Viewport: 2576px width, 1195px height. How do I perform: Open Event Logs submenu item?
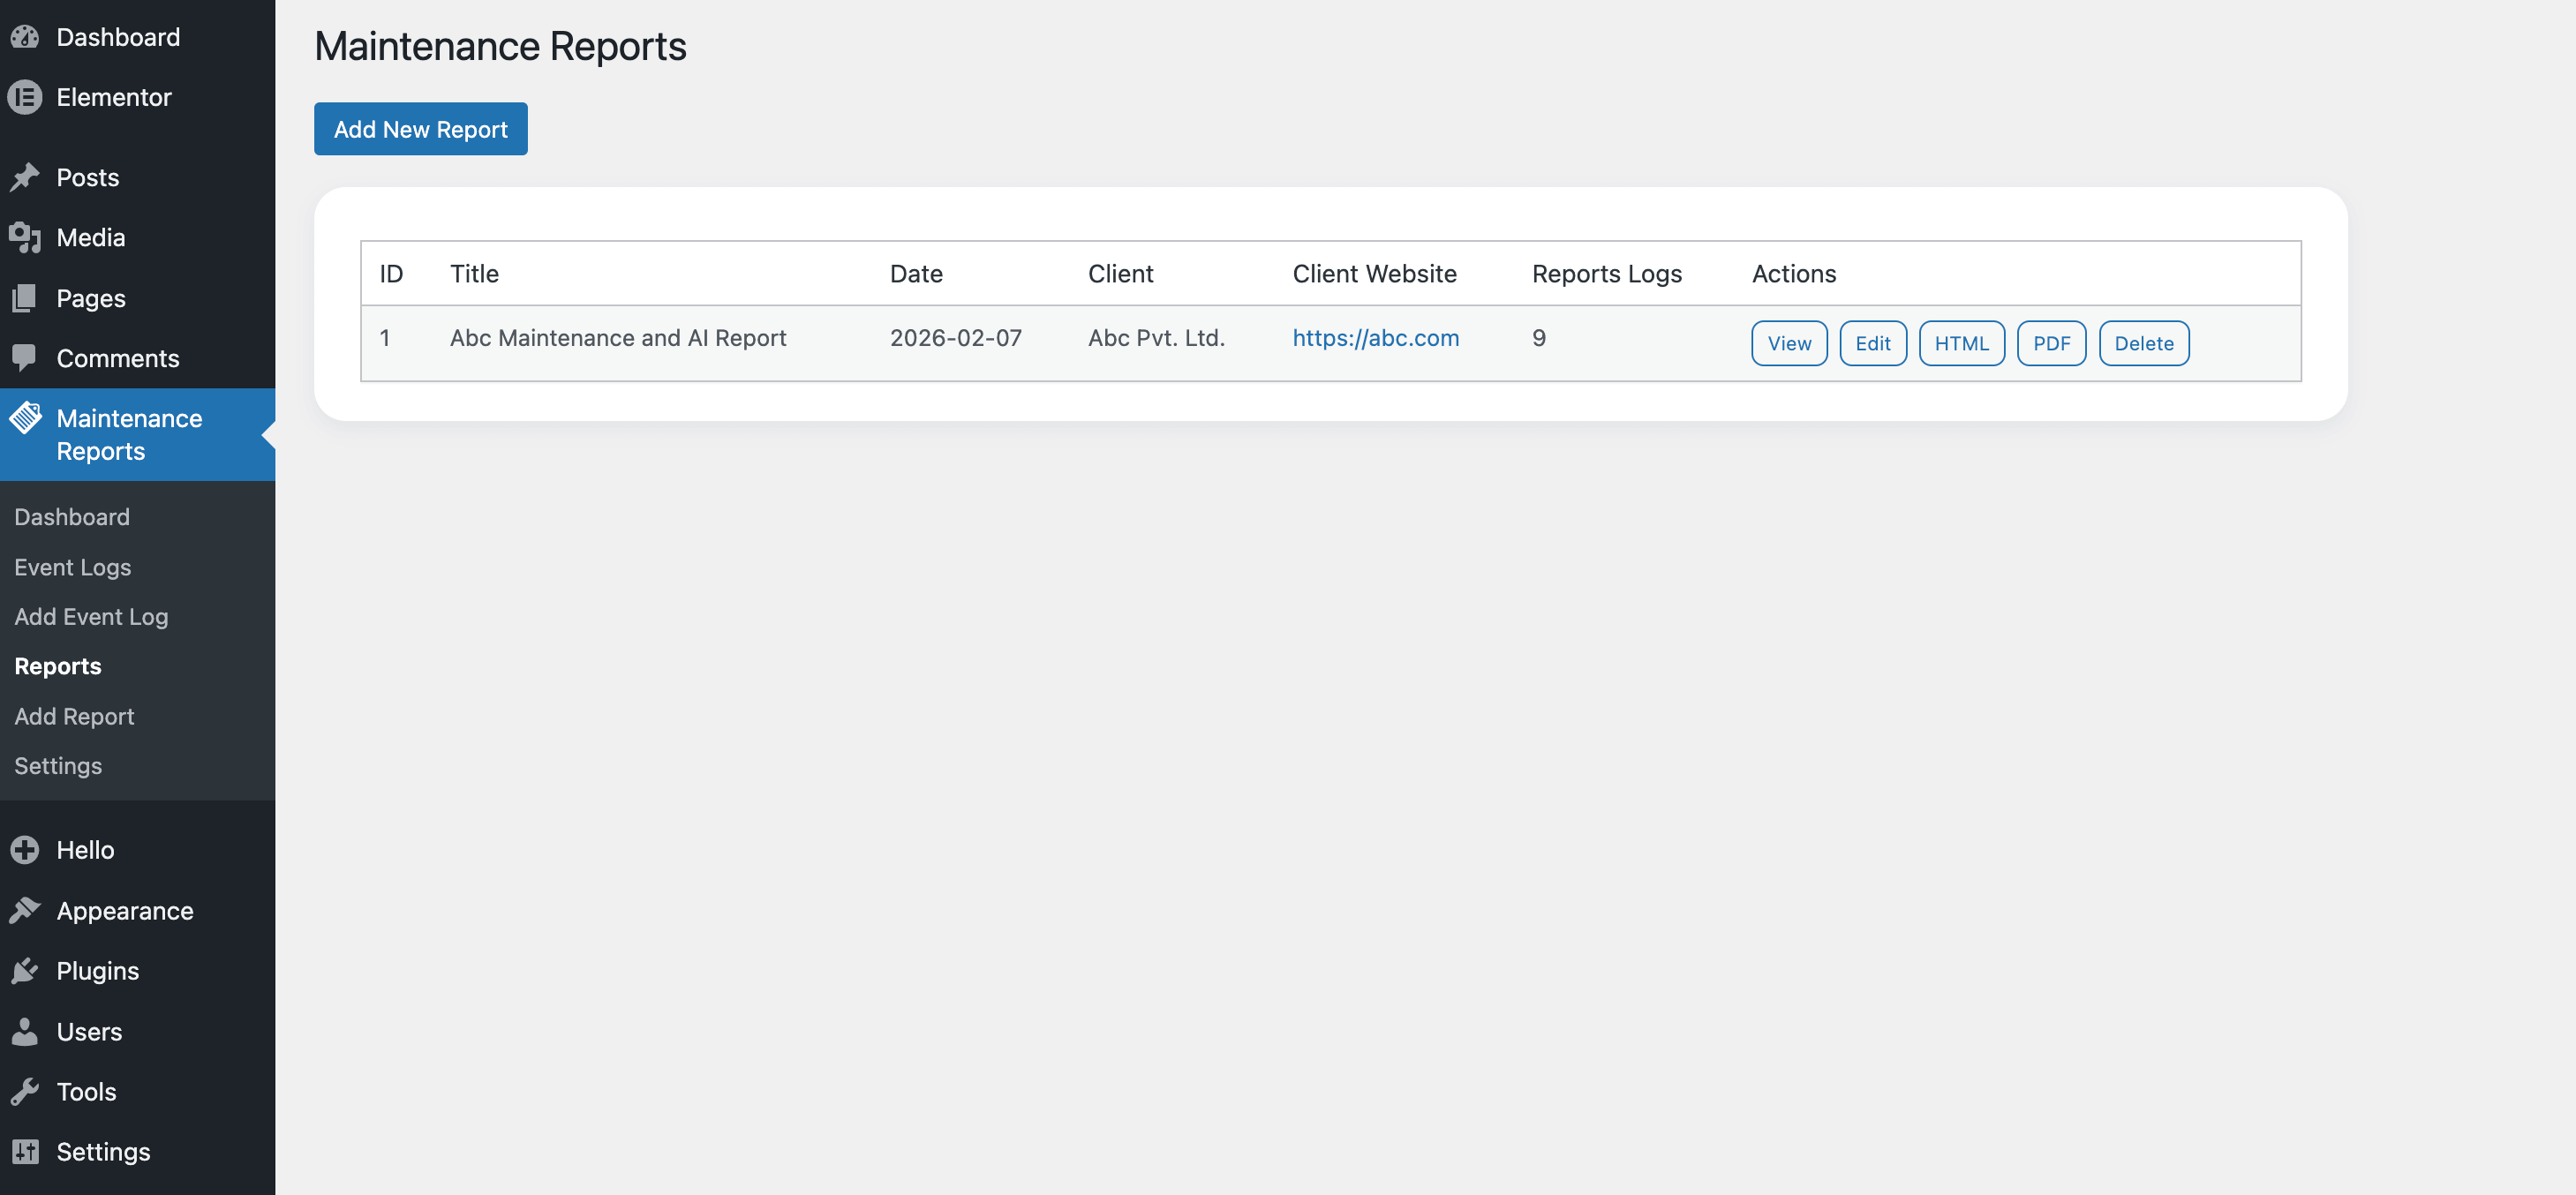pyautogui.click(x=73, y=567)
